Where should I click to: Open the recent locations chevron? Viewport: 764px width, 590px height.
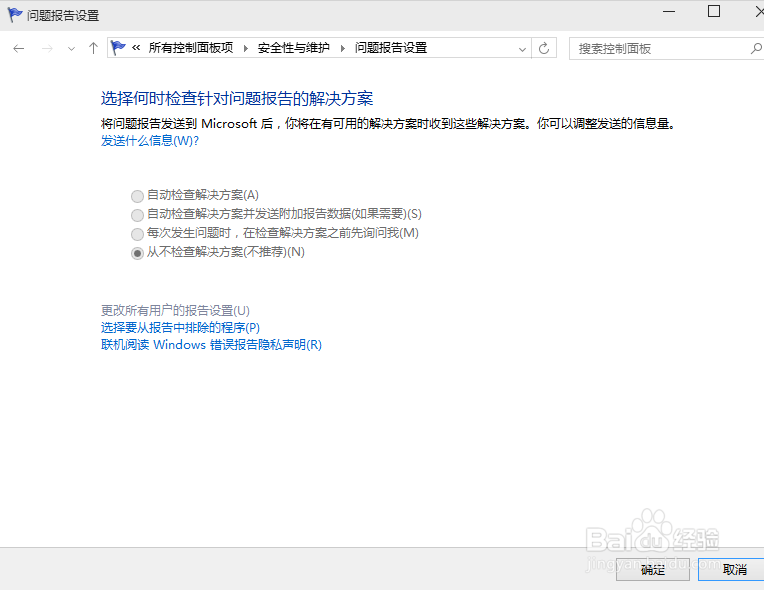tap(71, 49)
